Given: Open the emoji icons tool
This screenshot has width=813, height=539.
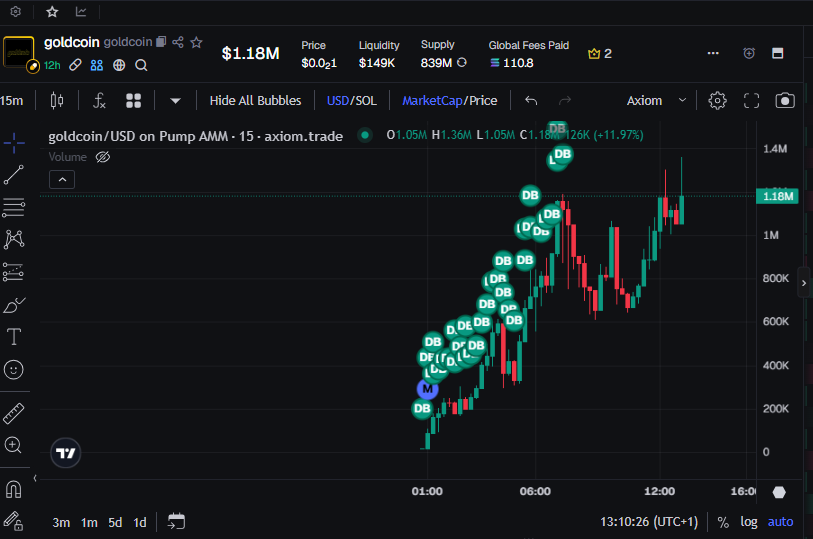Looking at the screenshot, I should pos(13,370).
